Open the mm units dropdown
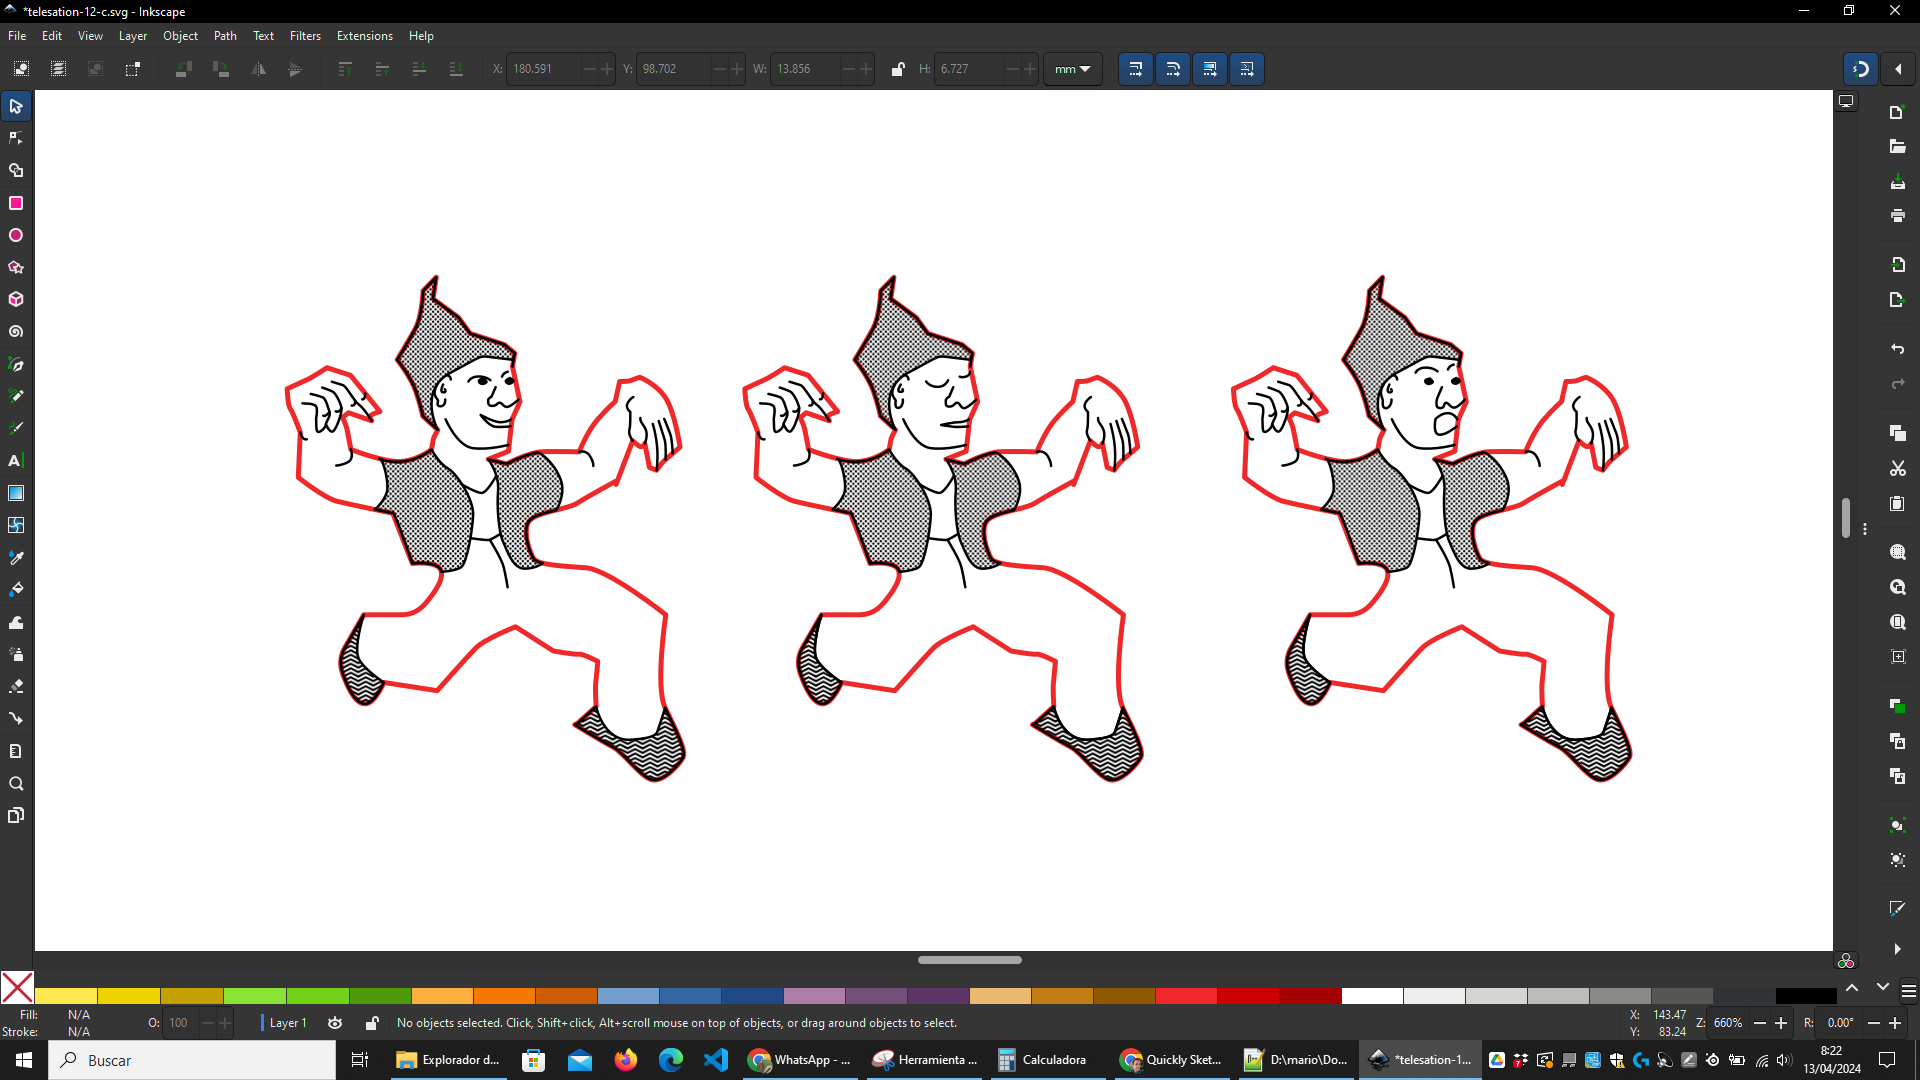 click(x=1072, y=69)
